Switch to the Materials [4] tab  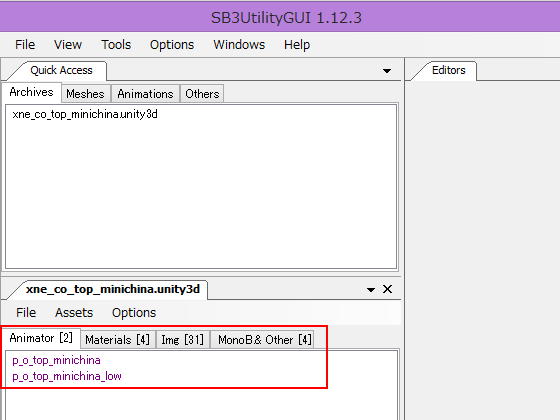tap(118, 340)
